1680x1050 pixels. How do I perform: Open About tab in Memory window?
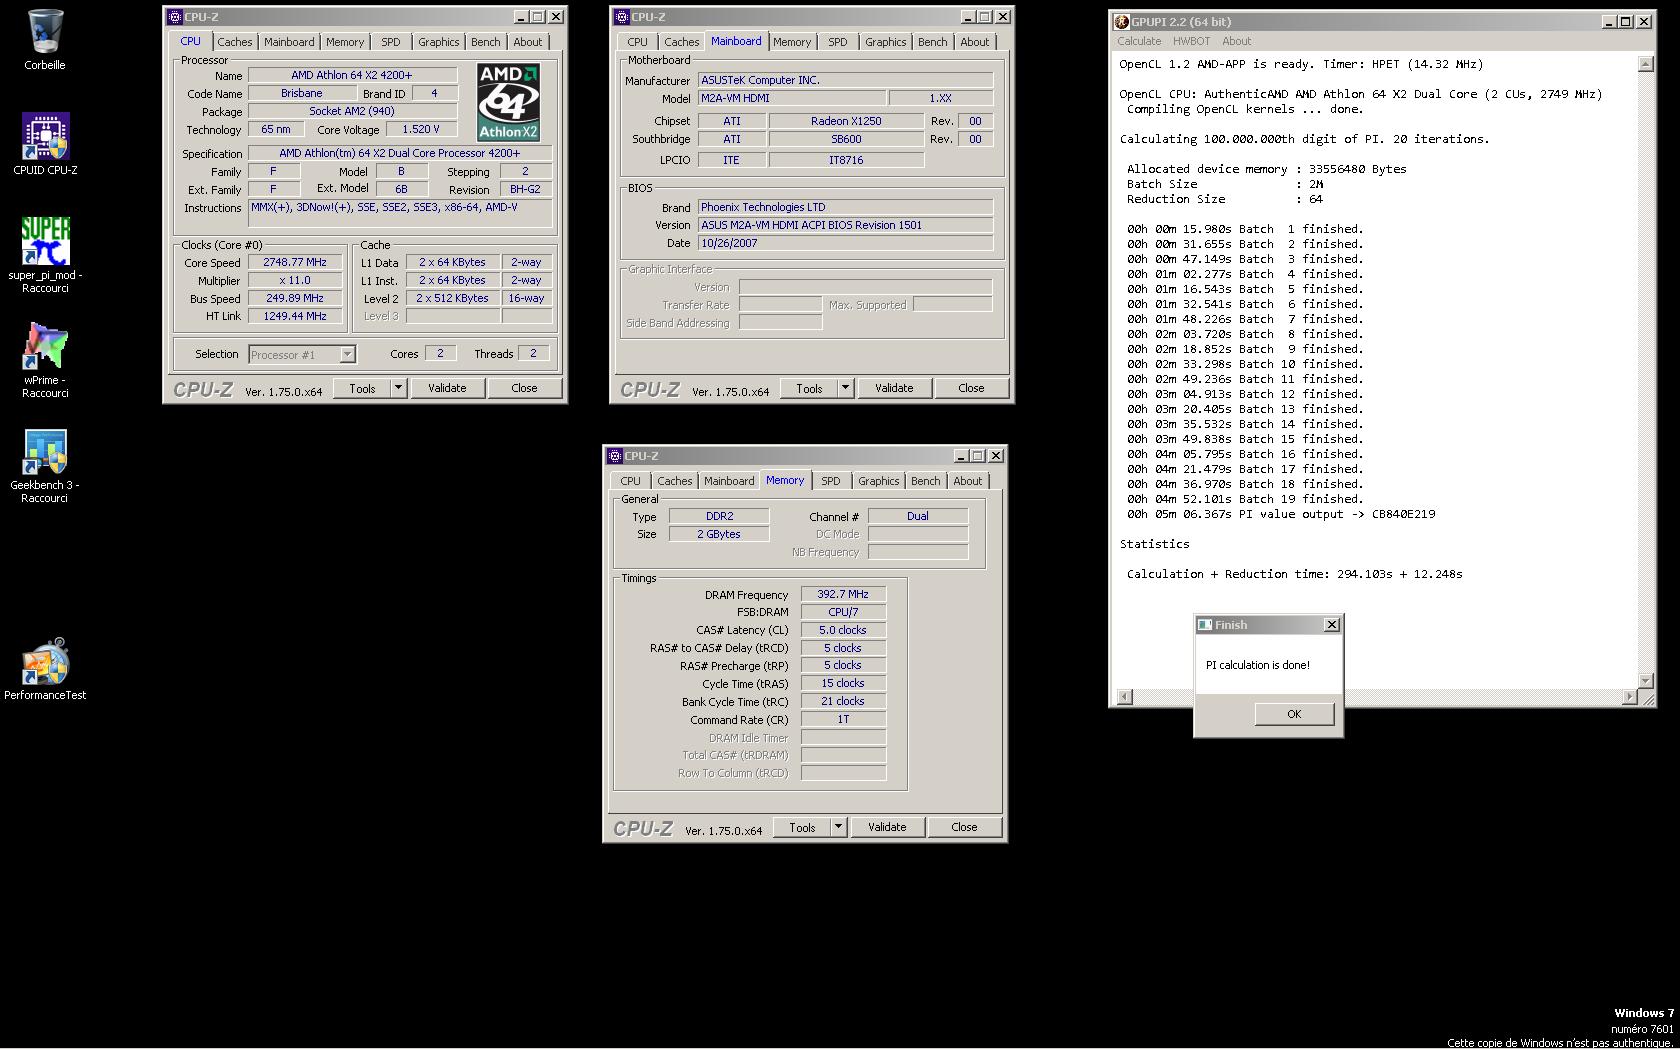(x=968, y=481)
